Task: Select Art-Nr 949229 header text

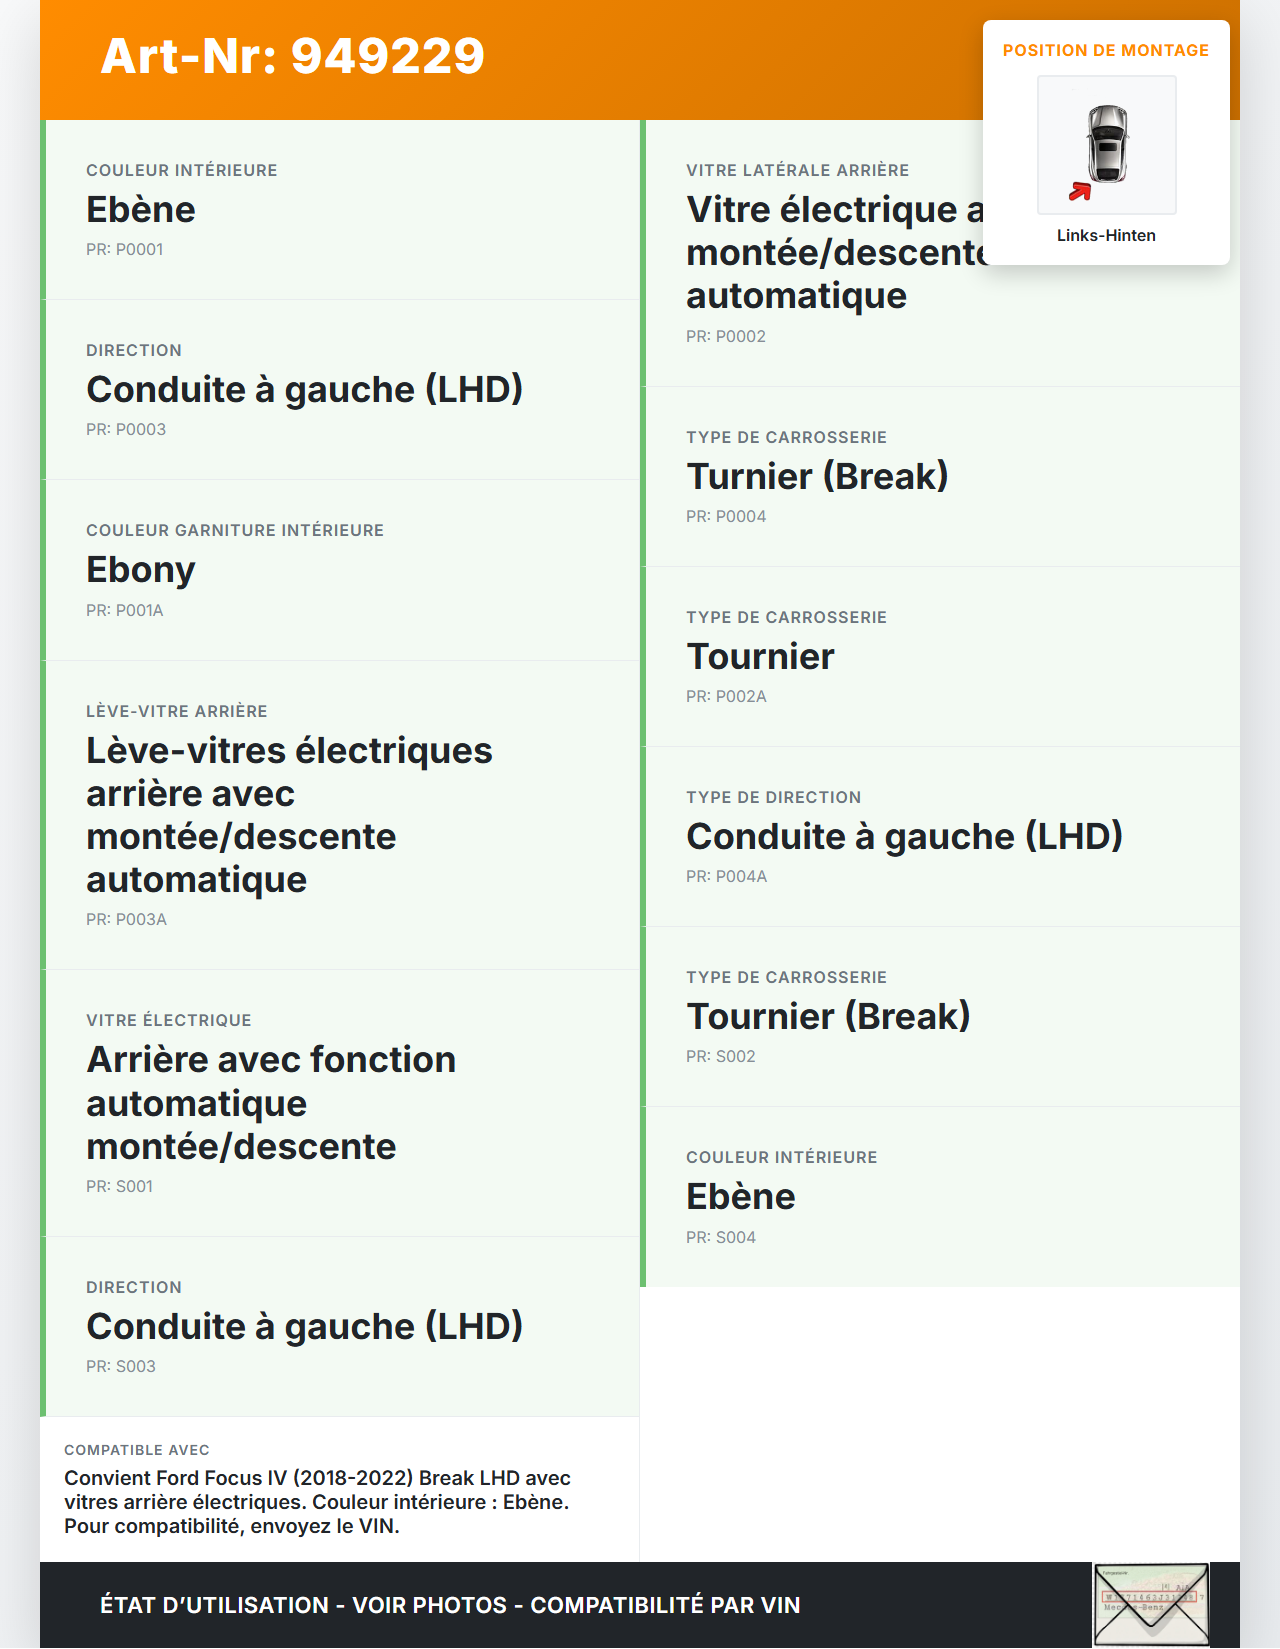Action: pos(293,56)
